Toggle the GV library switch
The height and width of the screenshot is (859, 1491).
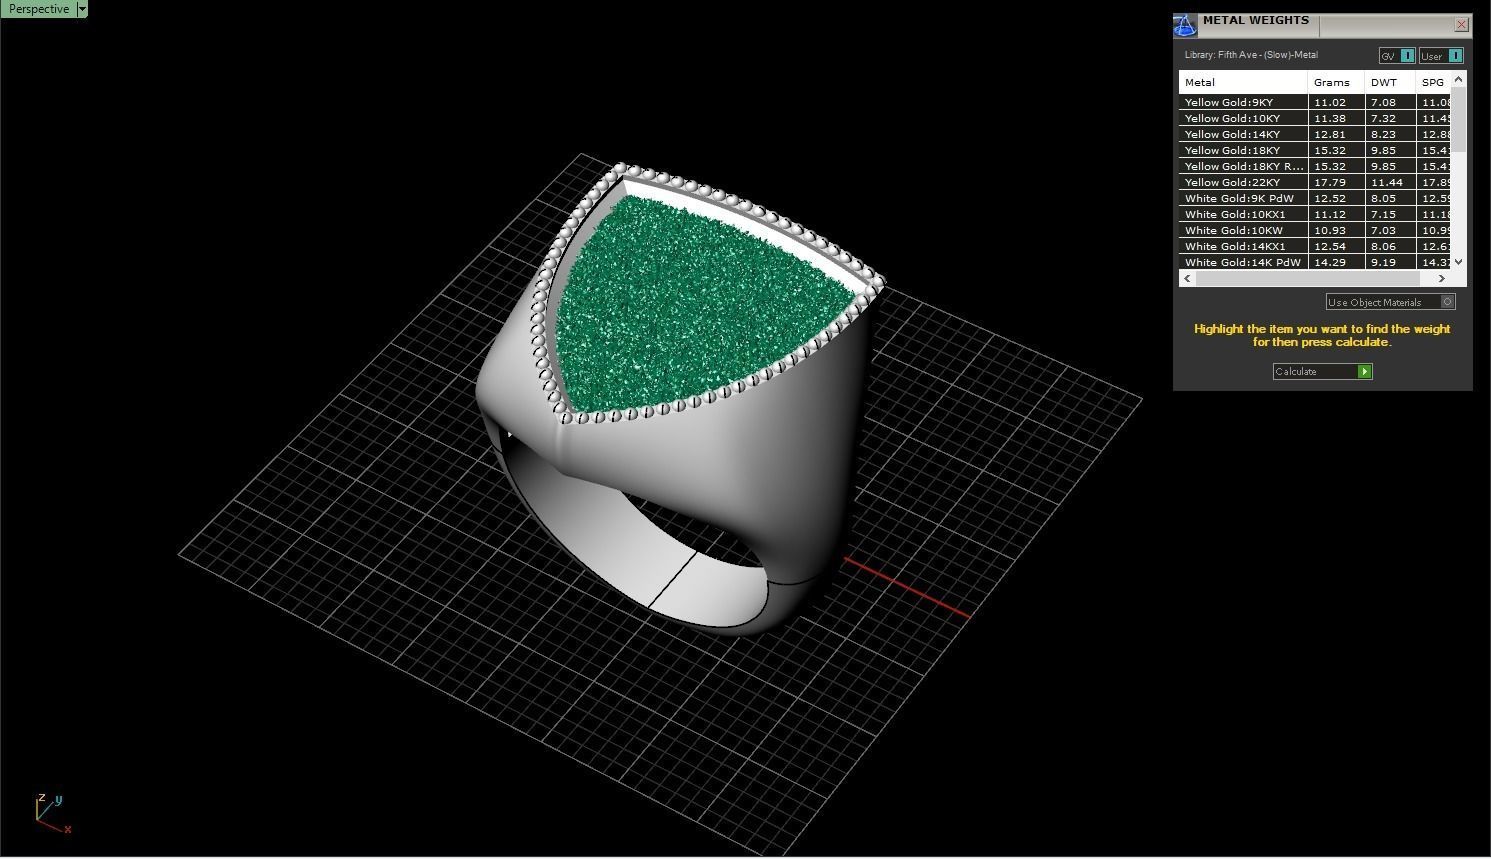(x=1397, y=56)
